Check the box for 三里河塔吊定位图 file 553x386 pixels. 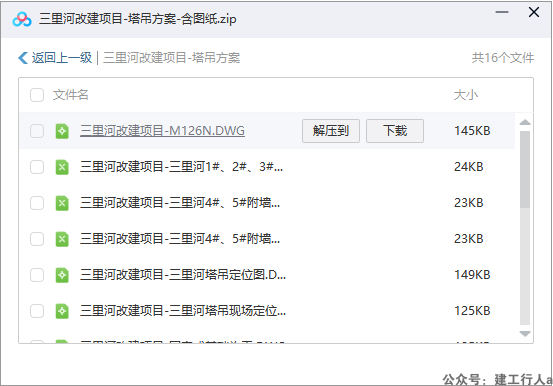pos(37,275)
